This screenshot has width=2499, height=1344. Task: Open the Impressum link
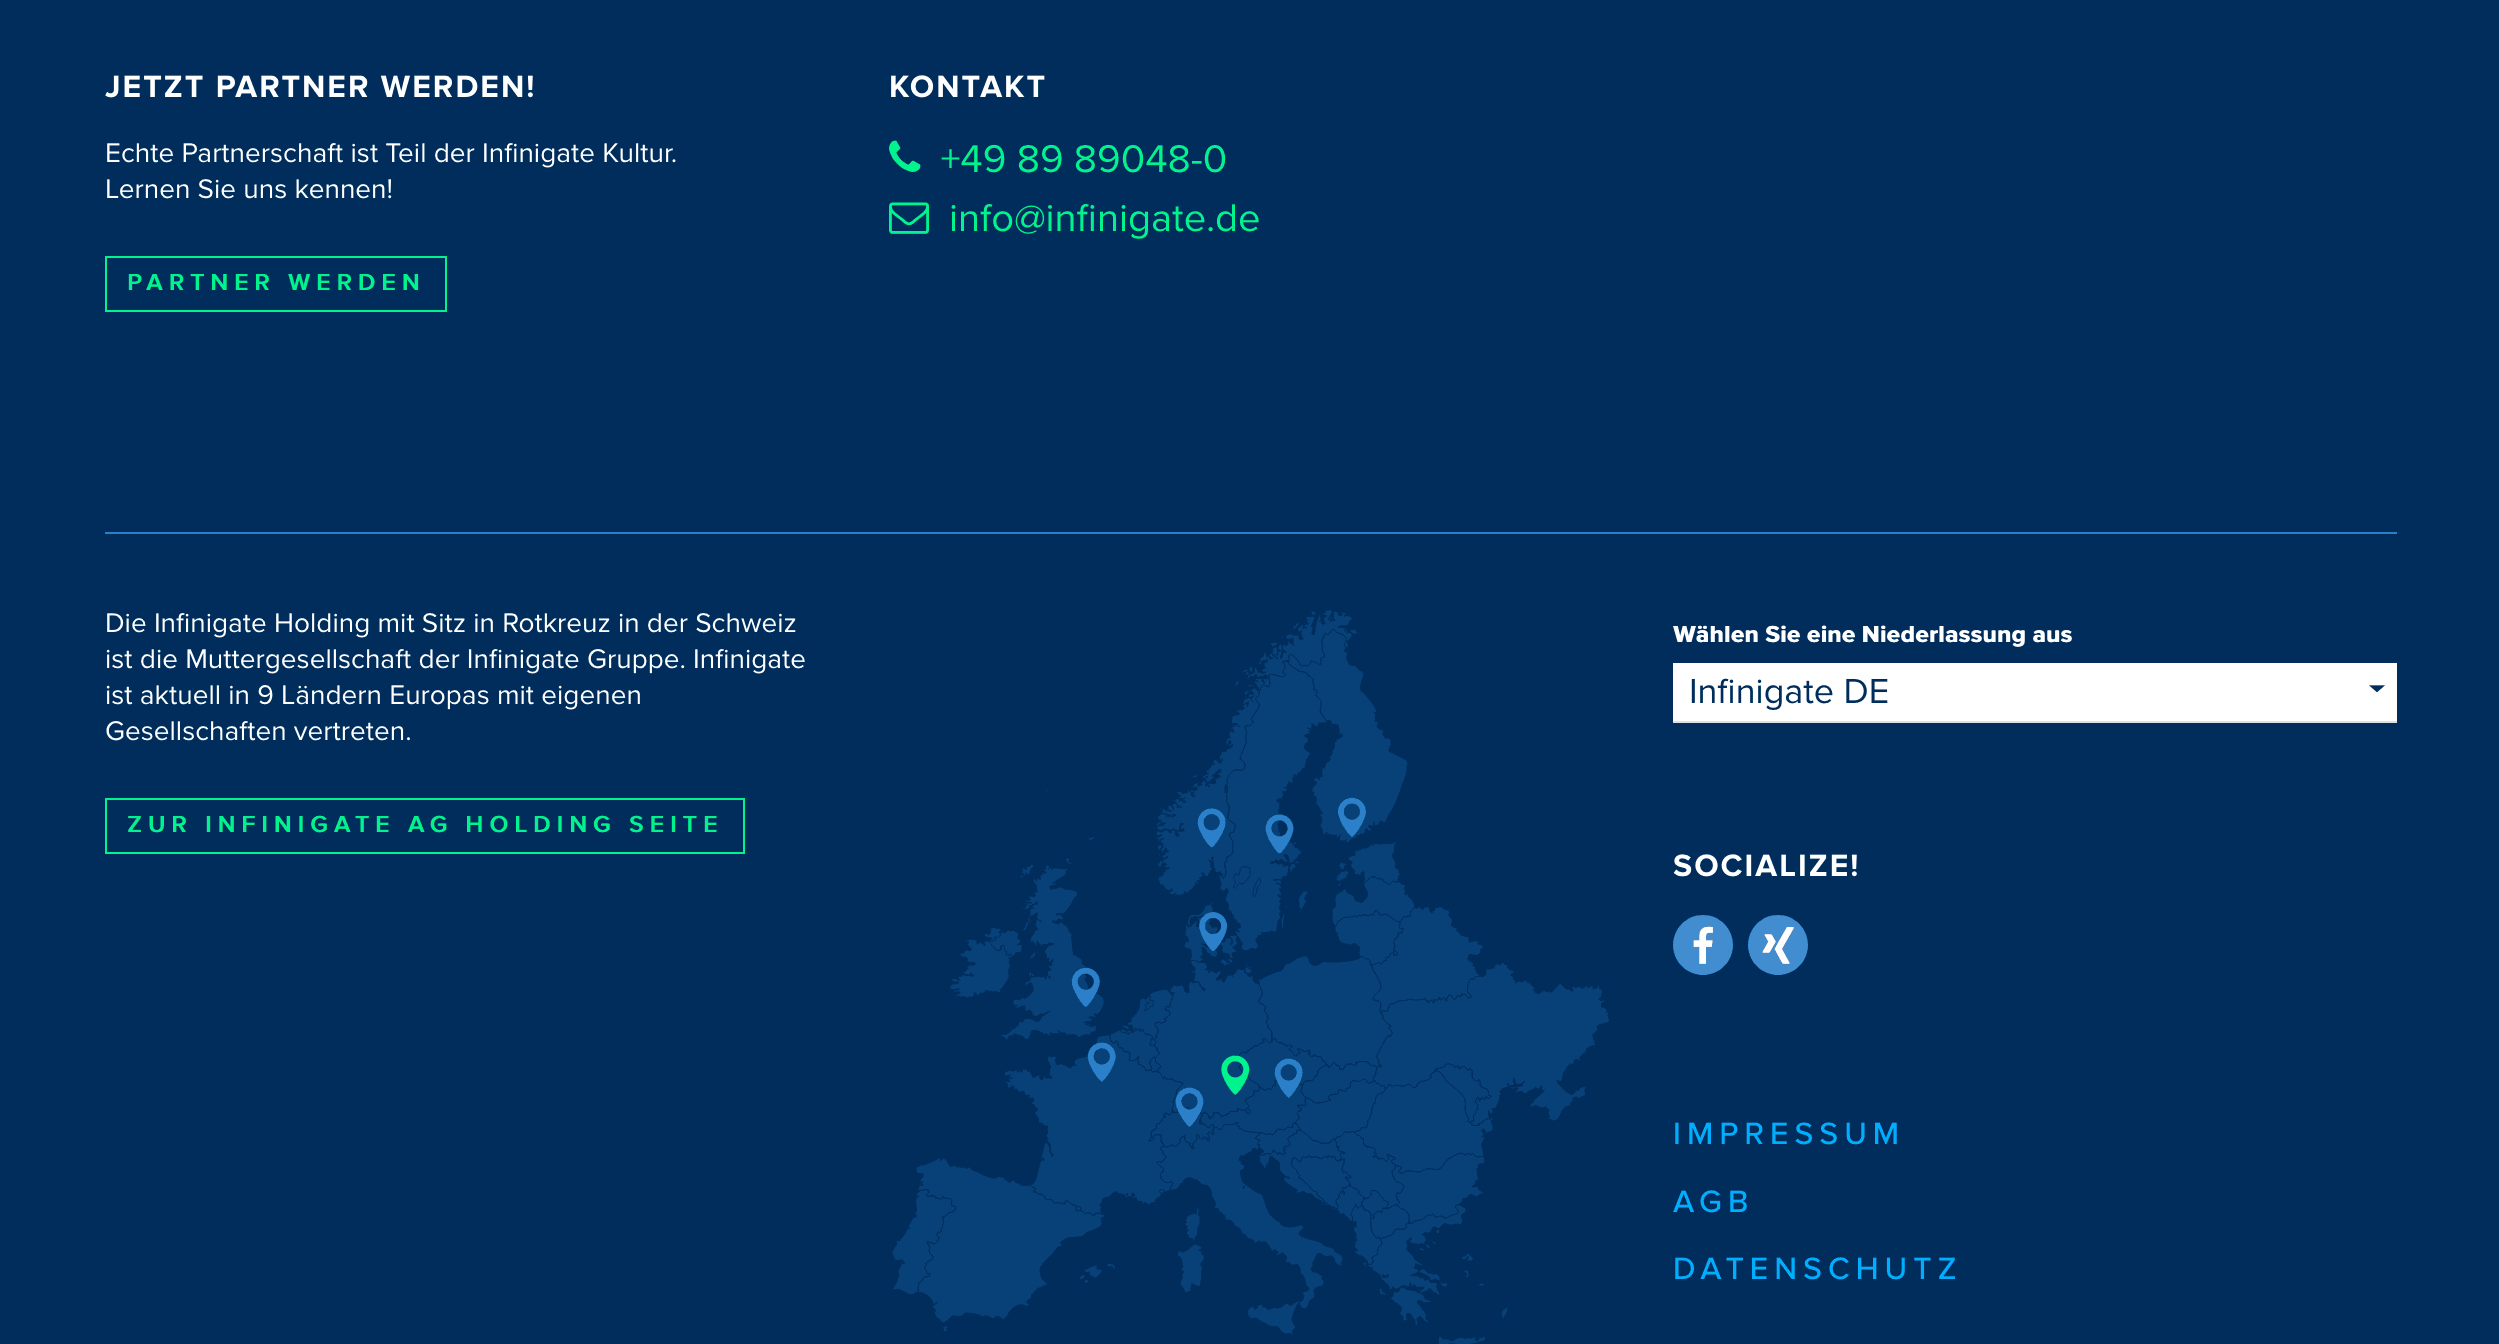(x=1787, y=1133)
